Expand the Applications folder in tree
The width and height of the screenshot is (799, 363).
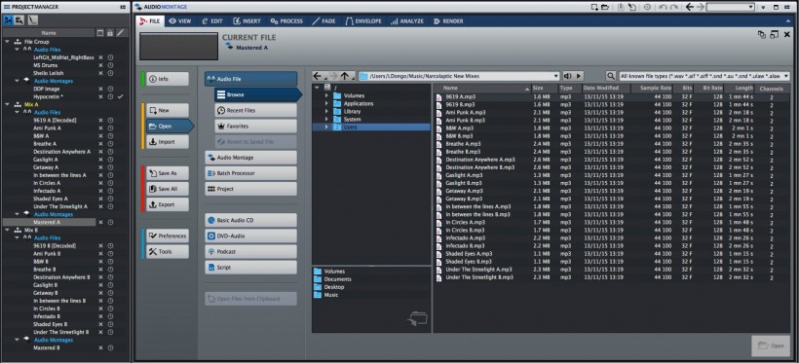click(x=327, y=103)
